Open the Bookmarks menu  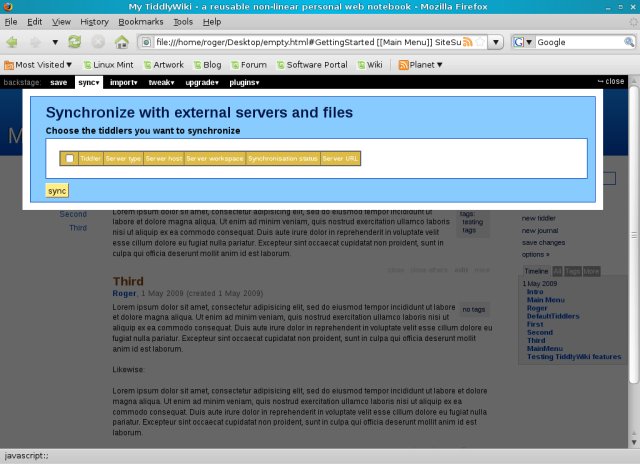pyautogui.click(x=141, y=22)
